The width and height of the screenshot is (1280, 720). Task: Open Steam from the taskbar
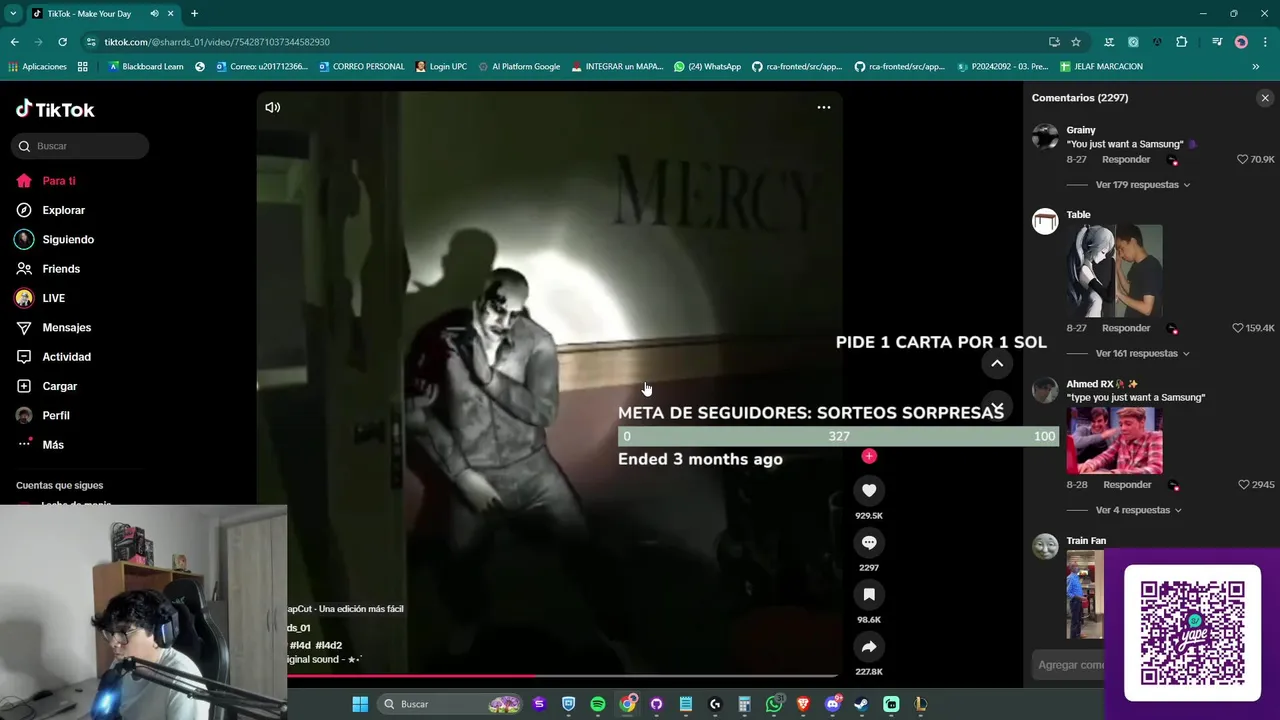pyautogui.click(x=862, y=704)
